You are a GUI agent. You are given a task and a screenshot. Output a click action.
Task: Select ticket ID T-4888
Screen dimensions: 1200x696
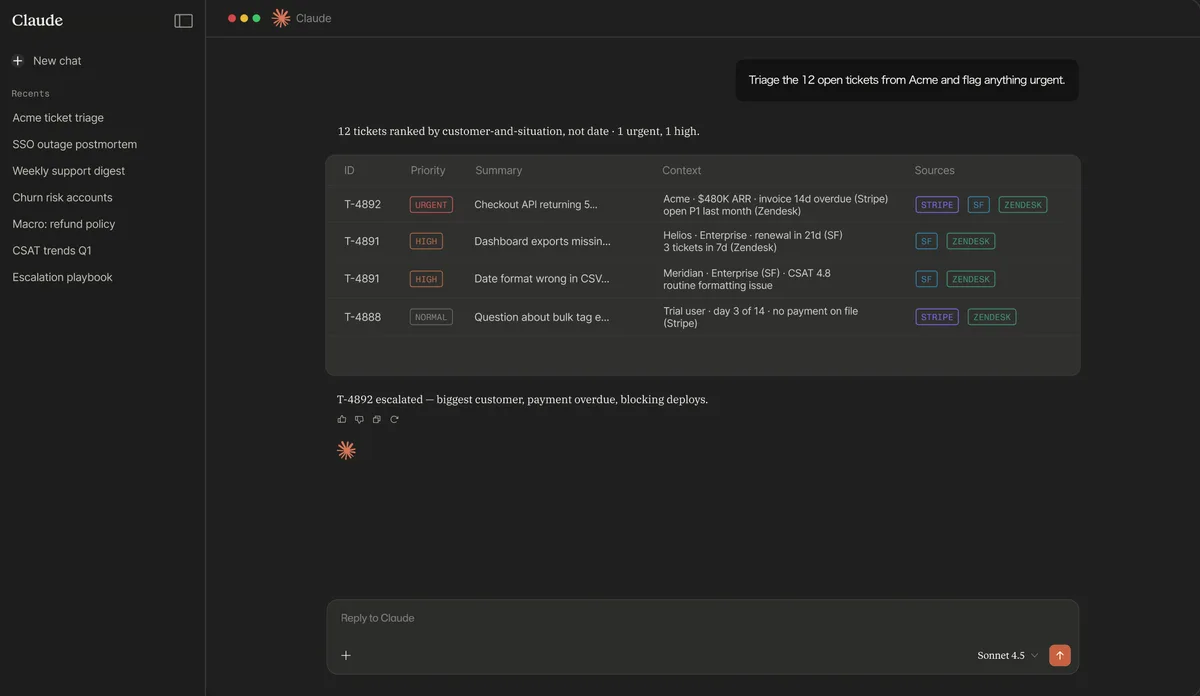tap(363, 317)
